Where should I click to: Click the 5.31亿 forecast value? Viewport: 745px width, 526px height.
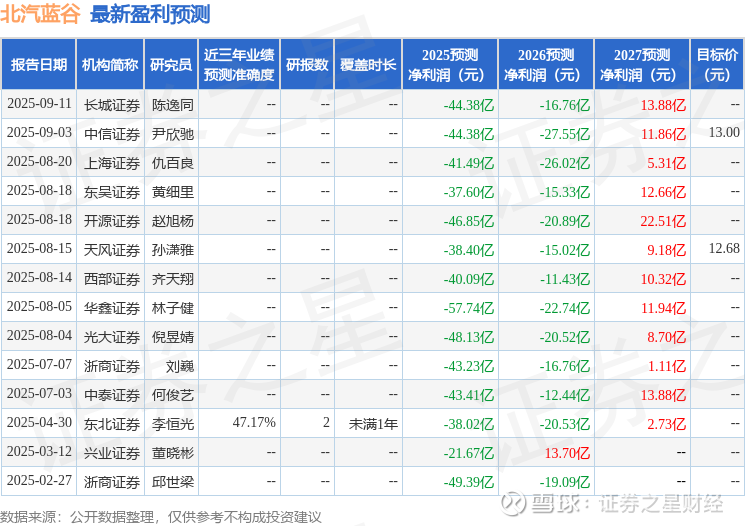pos(666,163)
